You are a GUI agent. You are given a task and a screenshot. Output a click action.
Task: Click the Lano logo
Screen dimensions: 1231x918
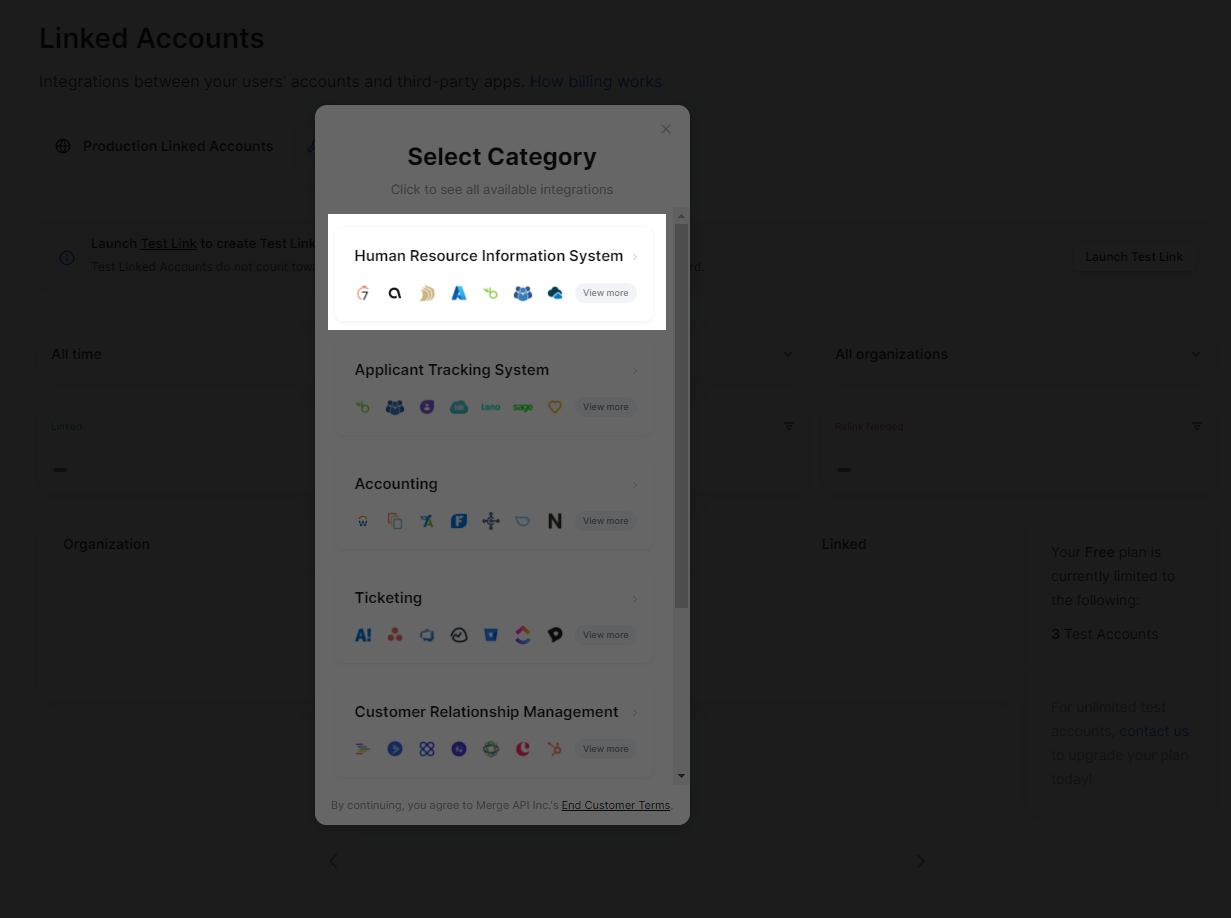tap(491, 407)
